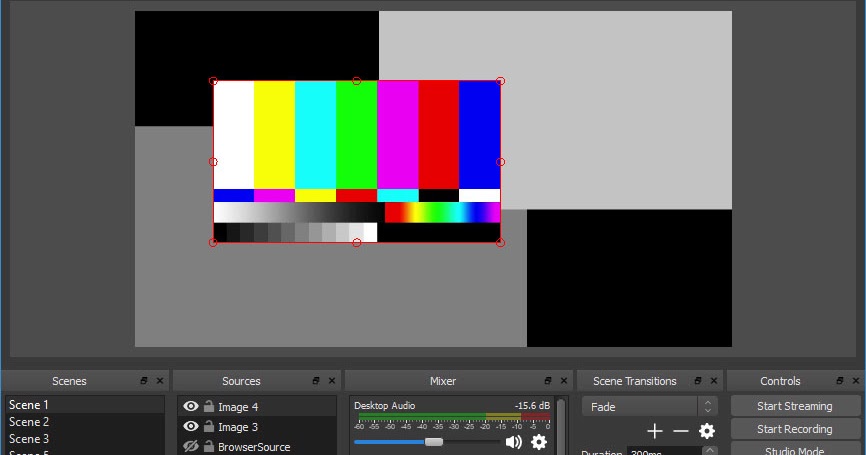Select the Image 3 source name
This screenshot has height=455, width=866.
coord(238,427)
